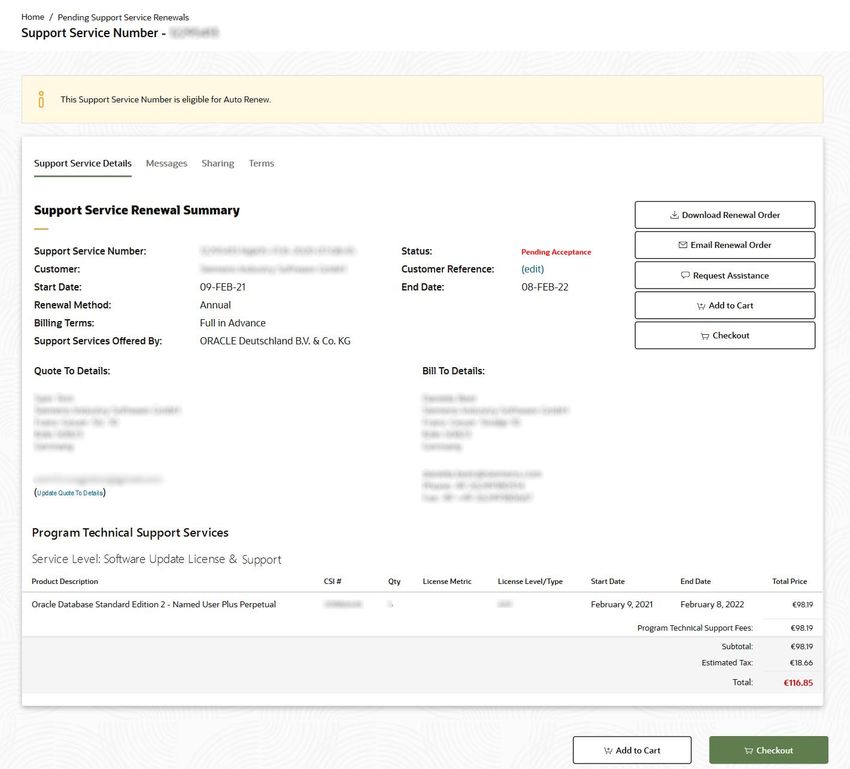Click the License Metric column header
Screen dimensions: 850x769
point(447,581)
